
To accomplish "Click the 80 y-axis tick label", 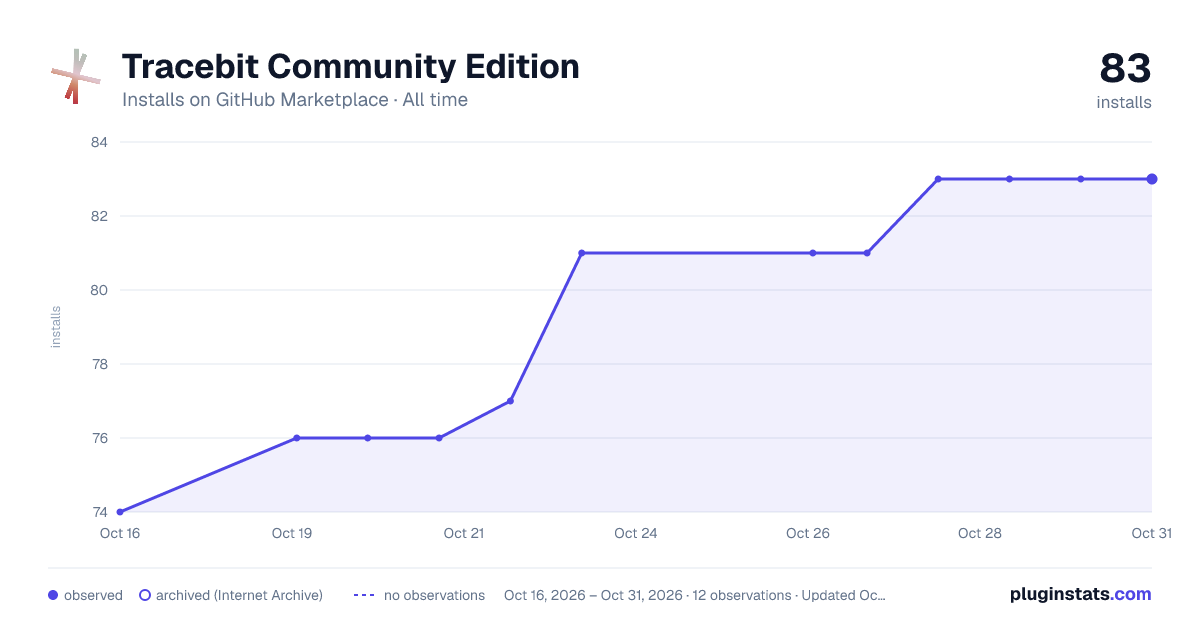I will point(99,290).
